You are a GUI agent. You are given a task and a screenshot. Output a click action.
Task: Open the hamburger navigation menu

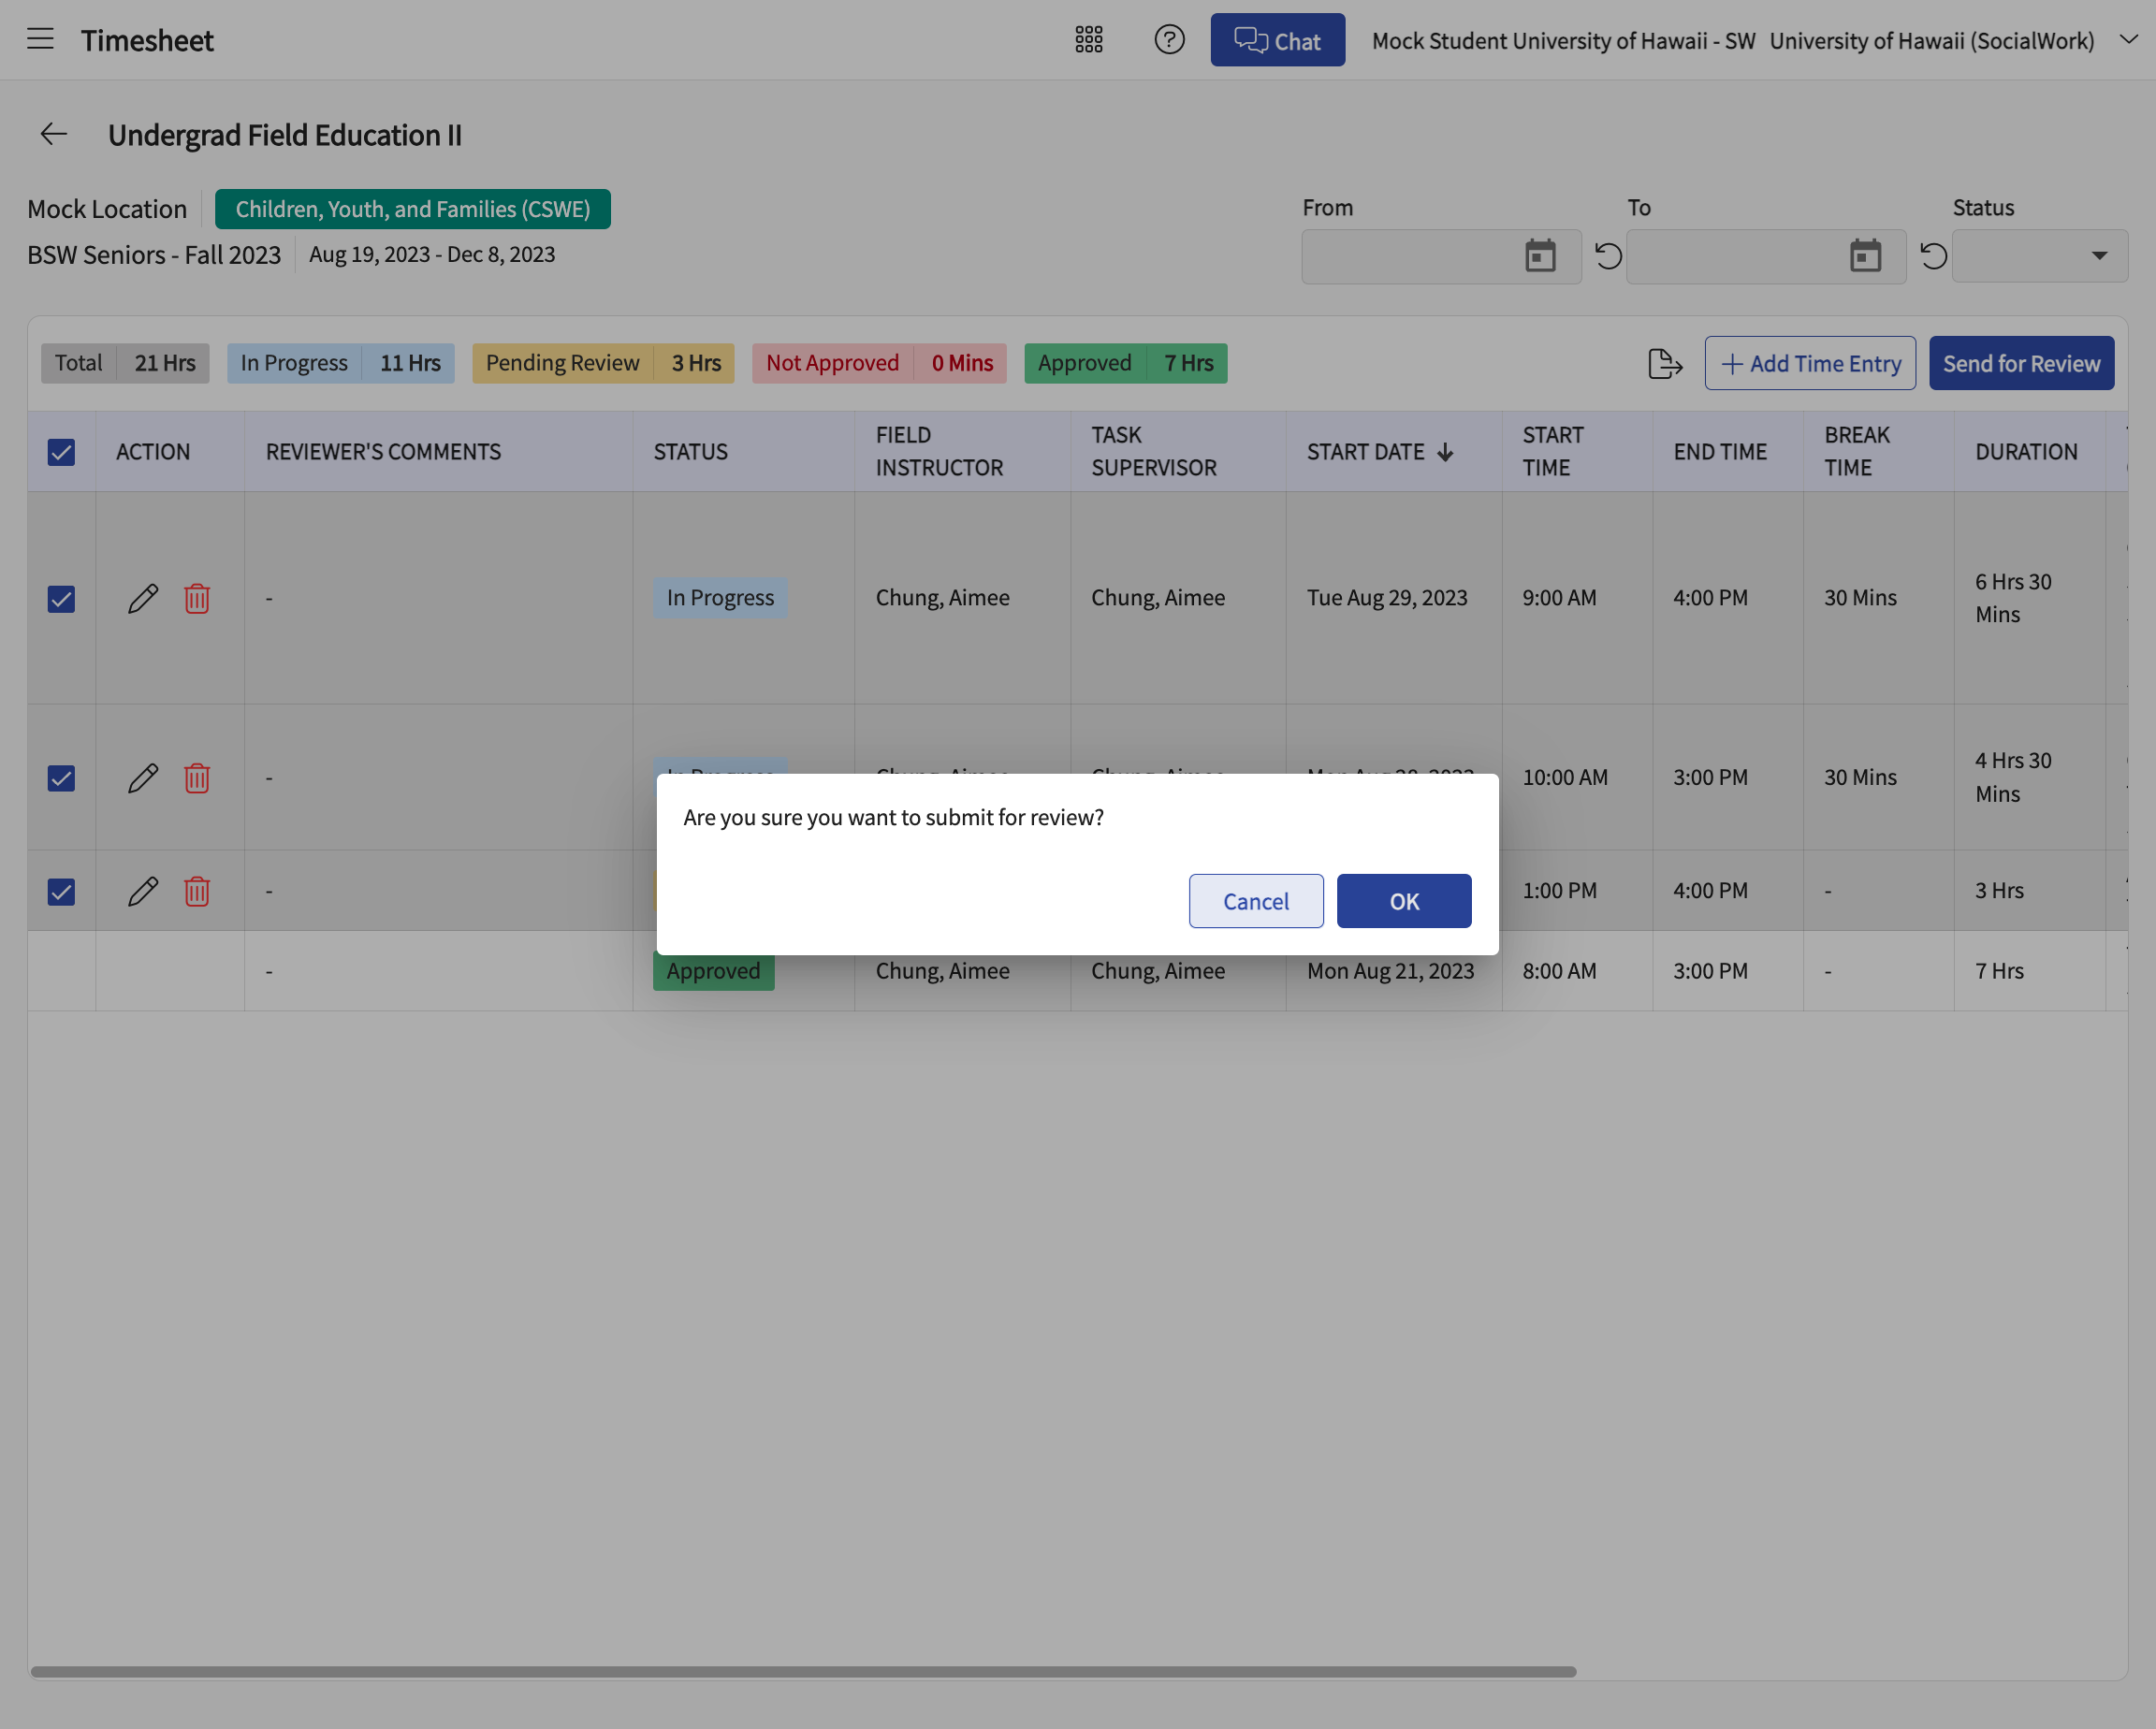coord(40,40)
